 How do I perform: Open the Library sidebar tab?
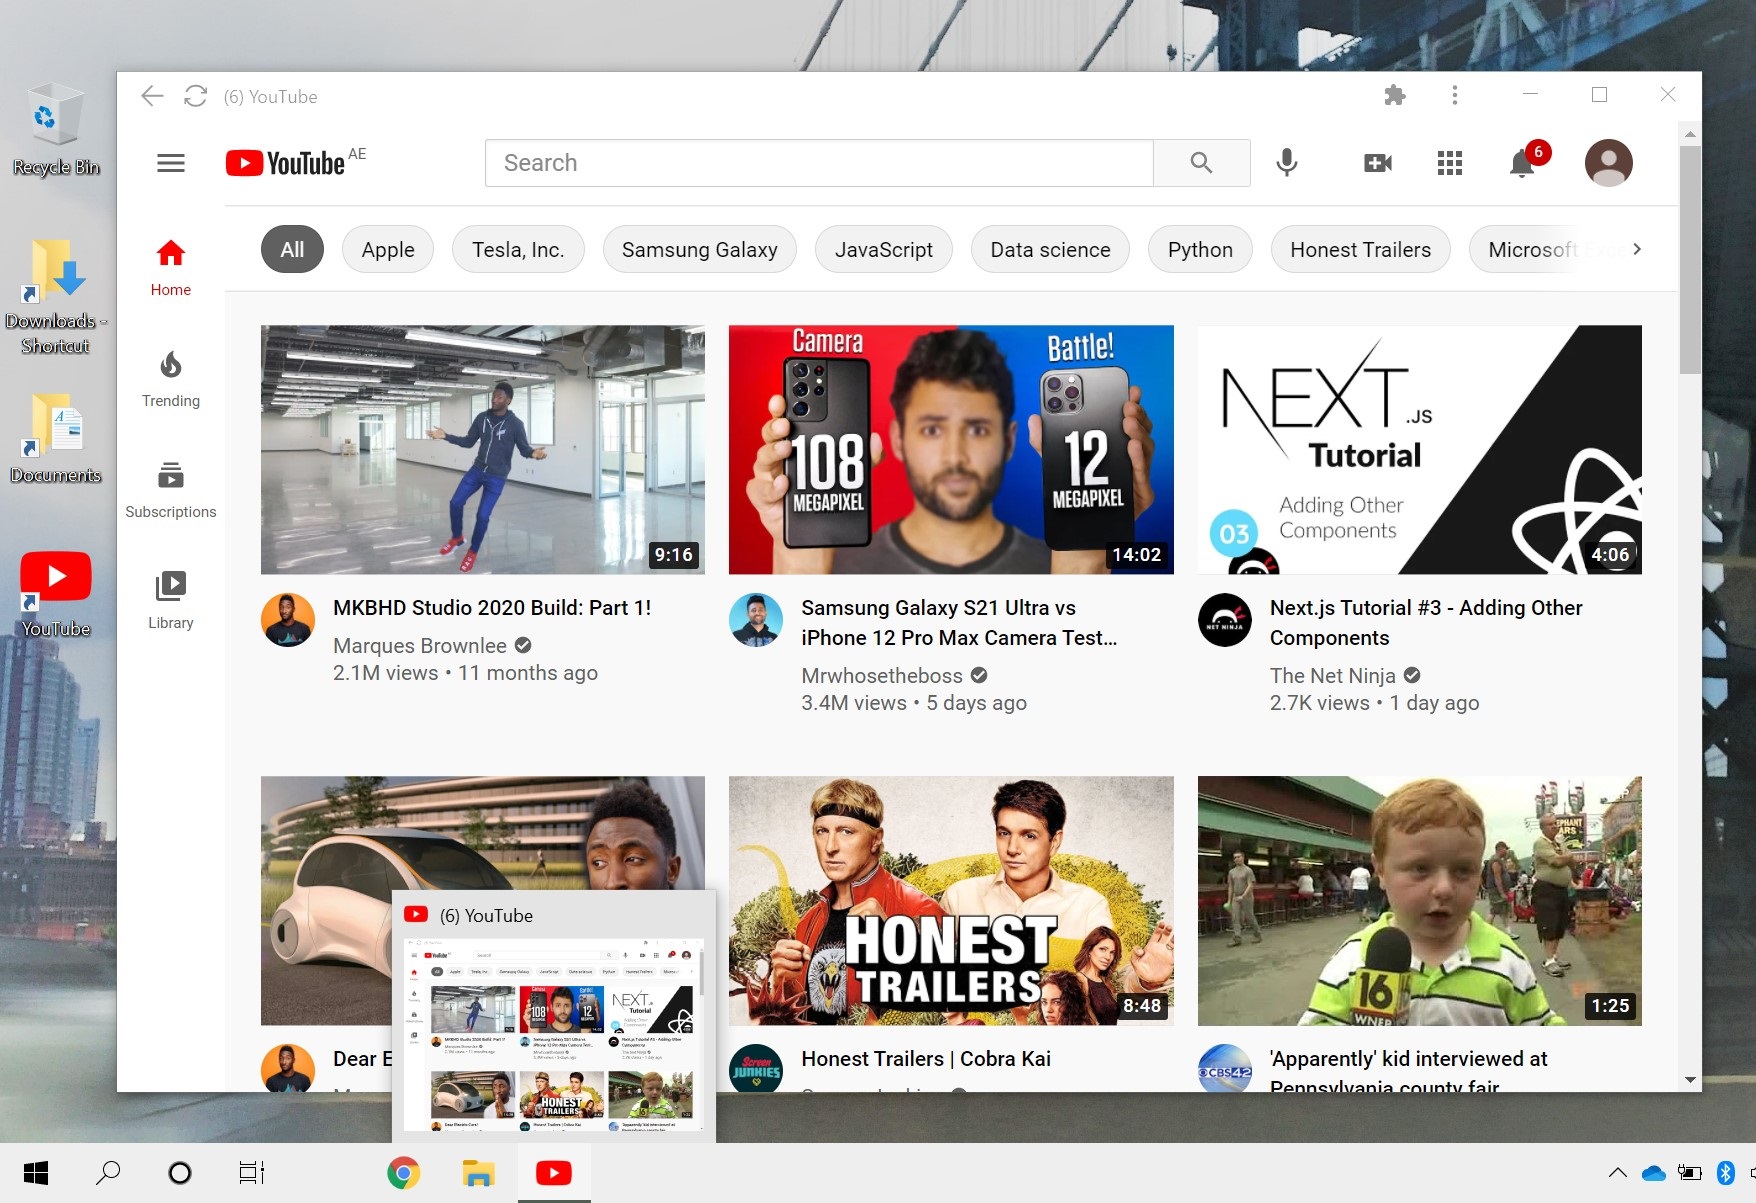pos(171,600)
